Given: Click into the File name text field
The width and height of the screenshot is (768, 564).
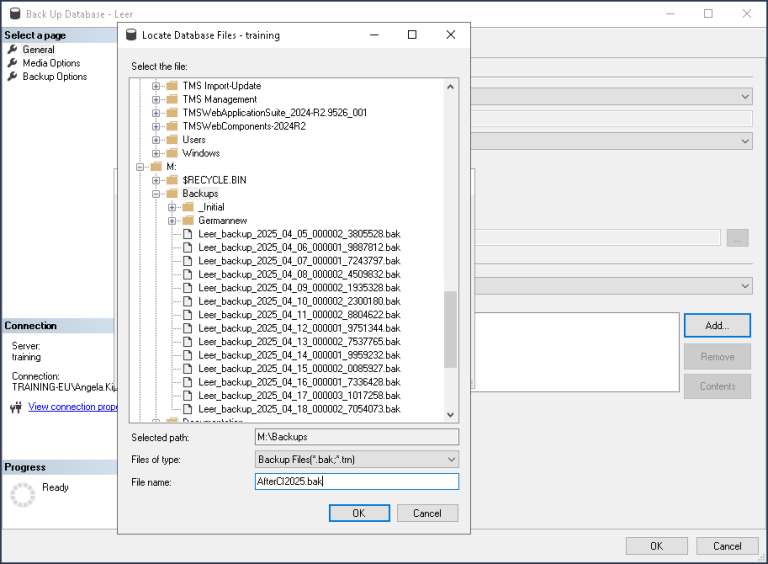Looking at the screenshot, I should click(357, 482).
